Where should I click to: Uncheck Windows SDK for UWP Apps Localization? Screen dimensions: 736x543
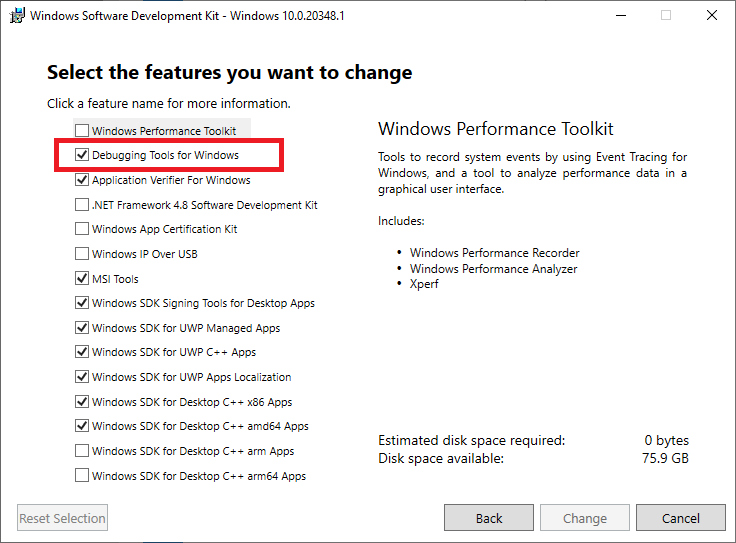pyautogui.click(x=82, y=376)
